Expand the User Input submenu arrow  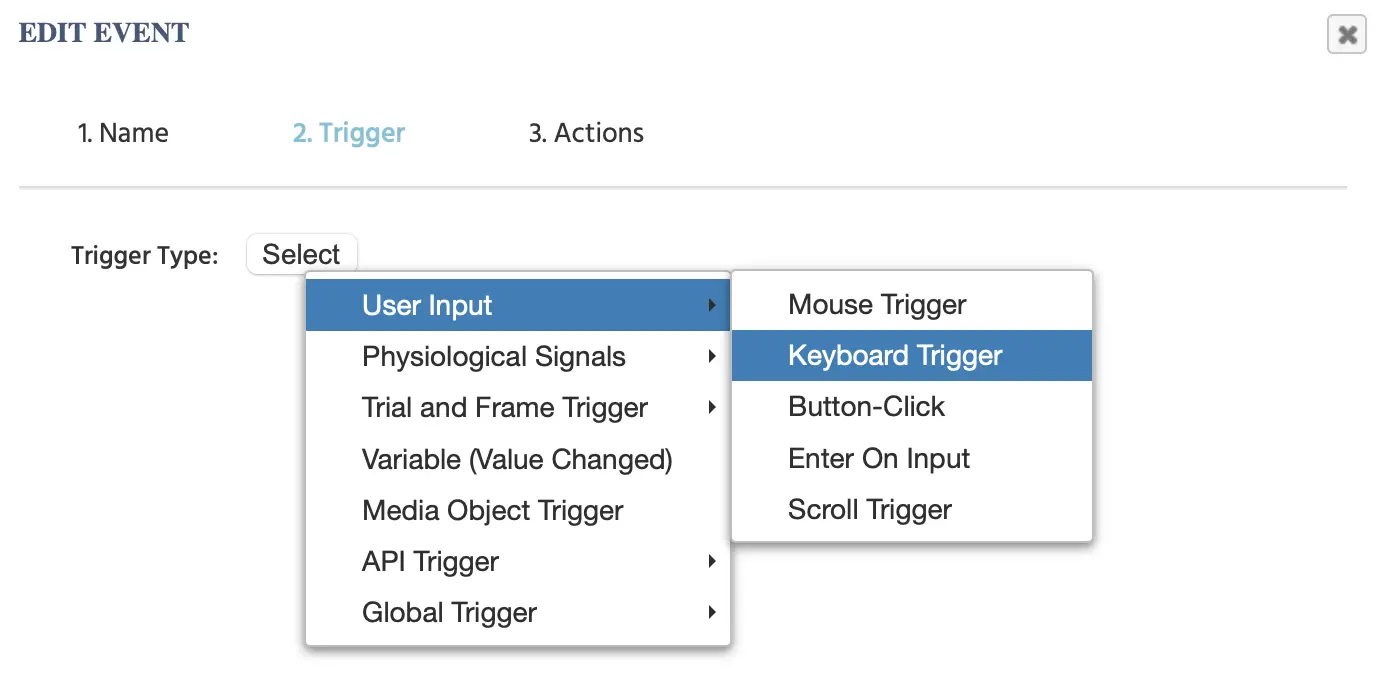pyautogui.click(x=712, y=305)
